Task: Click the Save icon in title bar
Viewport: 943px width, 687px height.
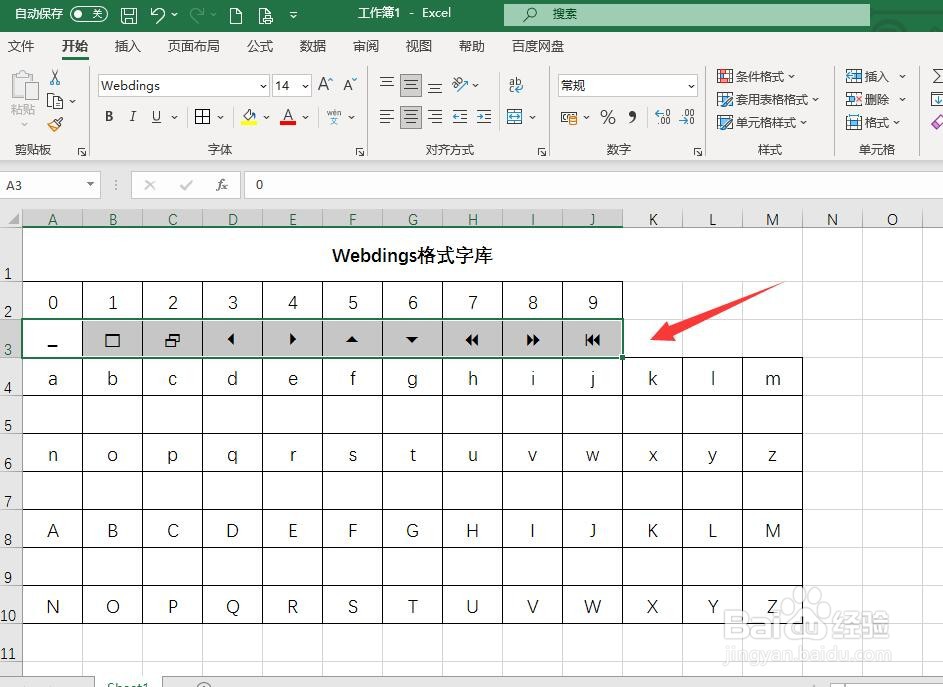Action: (129, 15)
